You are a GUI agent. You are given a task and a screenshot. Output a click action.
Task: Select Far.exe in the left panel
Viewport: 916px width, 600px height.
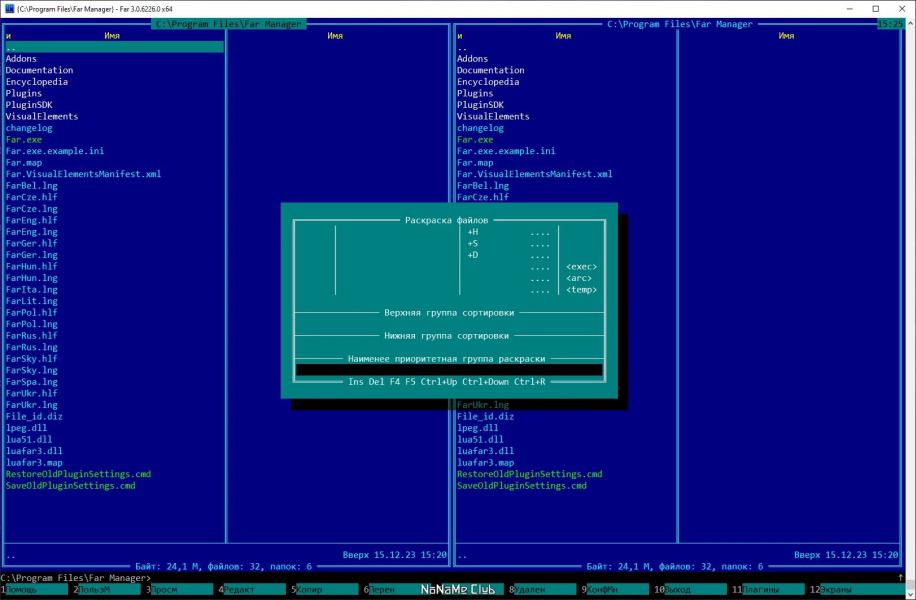[x=24, y=140]
